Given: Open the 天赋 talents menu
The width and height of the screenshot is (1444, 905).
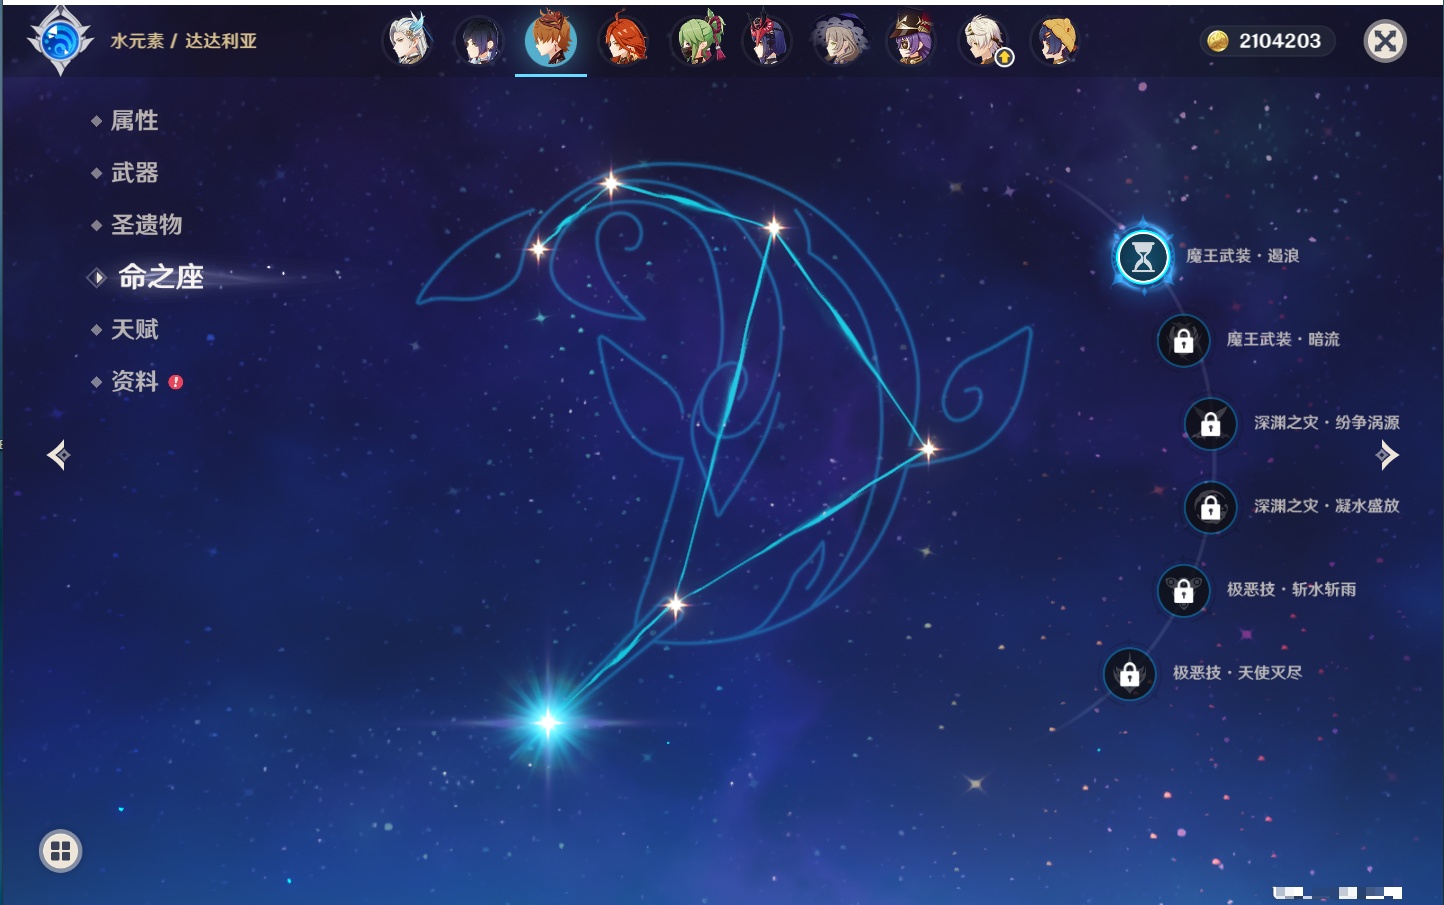Looking at the screenshot, I should (135, 329).
